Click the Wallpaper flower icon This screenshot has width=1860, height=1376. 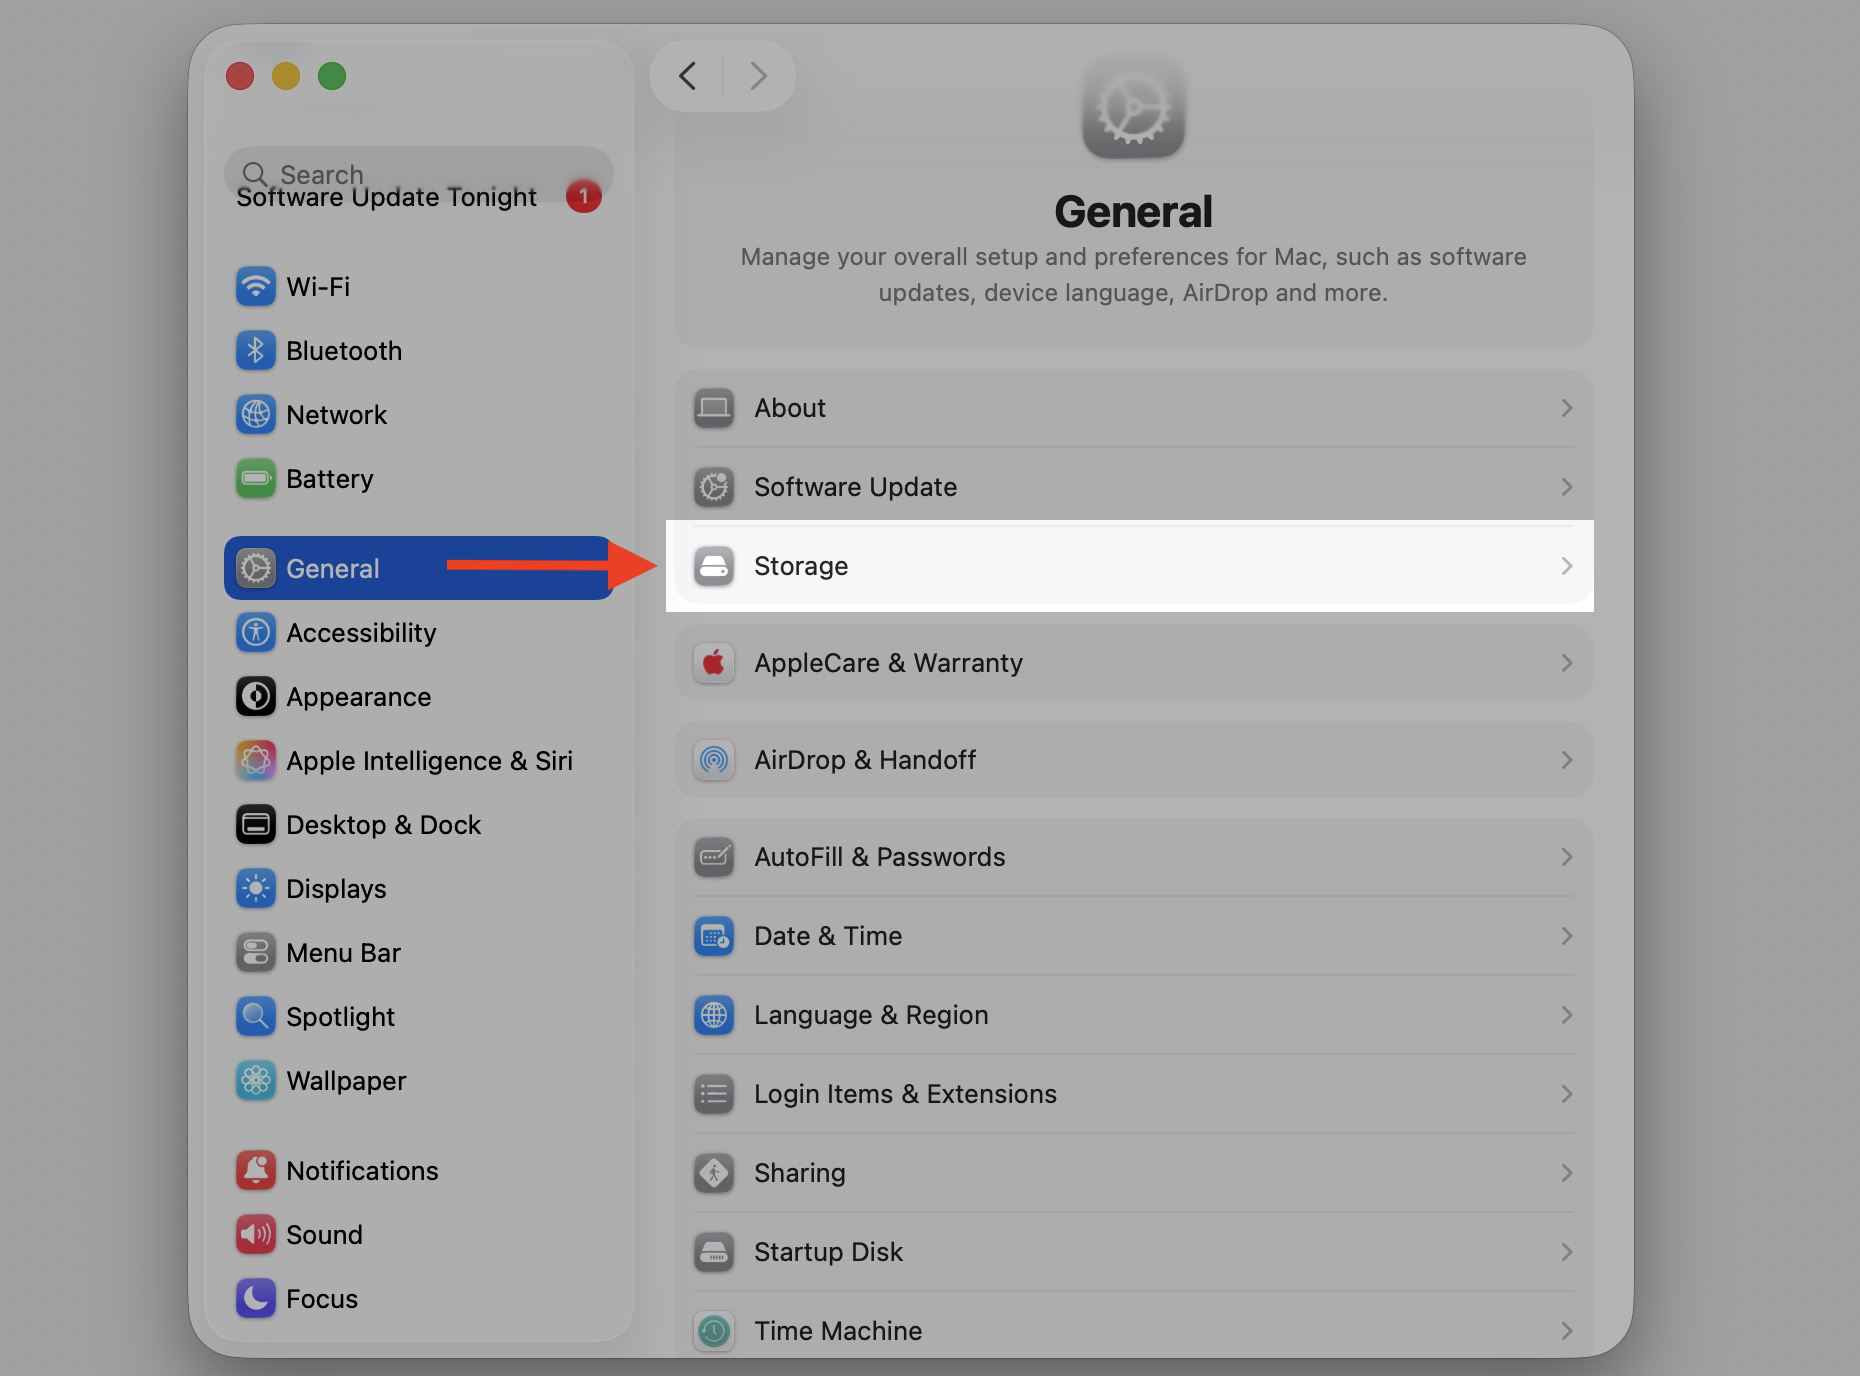(x=256, y=1081)
